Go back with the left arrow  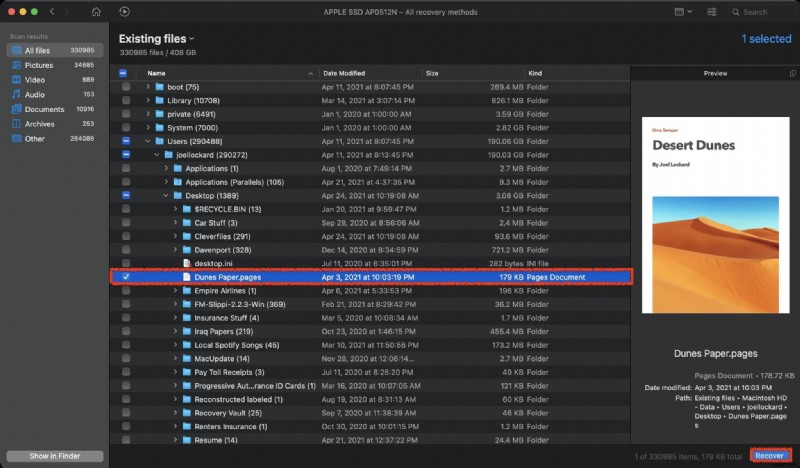[x=52, y=12]
